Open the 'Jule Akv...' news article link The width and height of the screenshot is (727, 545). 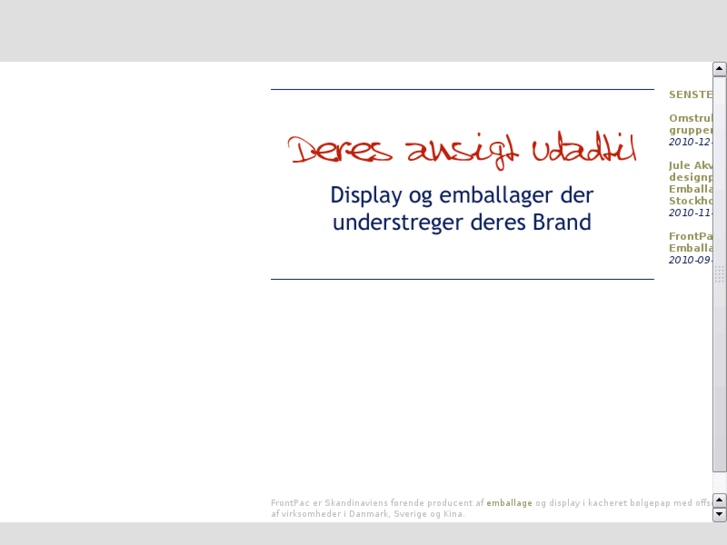(691, 183)
